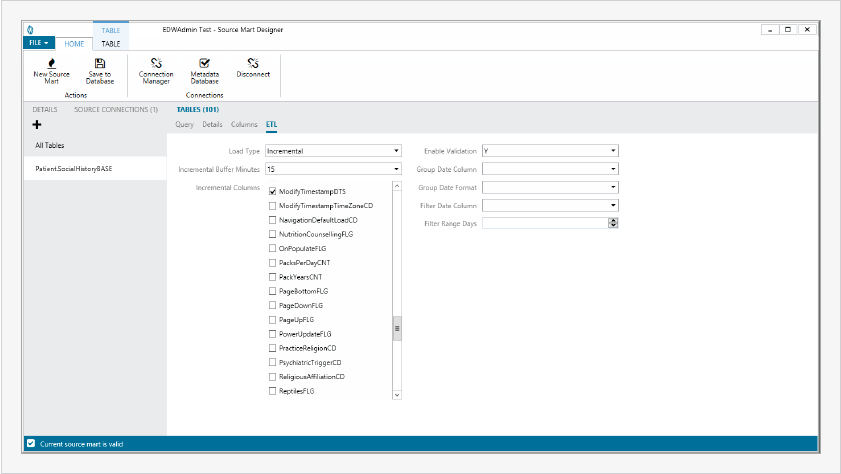Click the valid source mart status checkmark

point(31,443)
